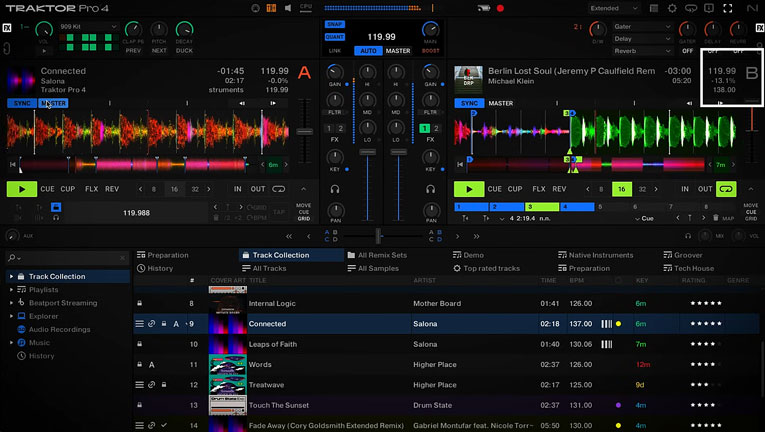The width and height of the screenshot is (765, 432).
Task: Select Audio Recordings in the browser tree
Action: click(x=59, y=329)
